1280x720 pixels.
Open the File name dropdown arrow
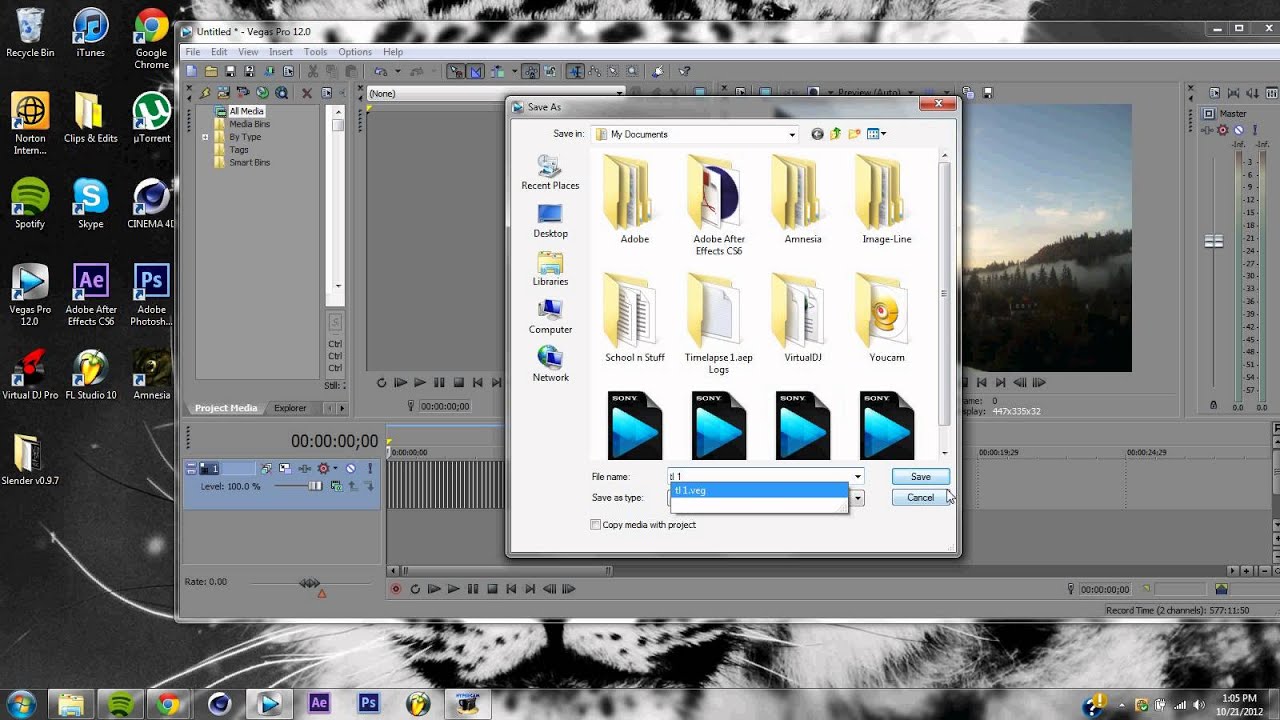(857, 477)
